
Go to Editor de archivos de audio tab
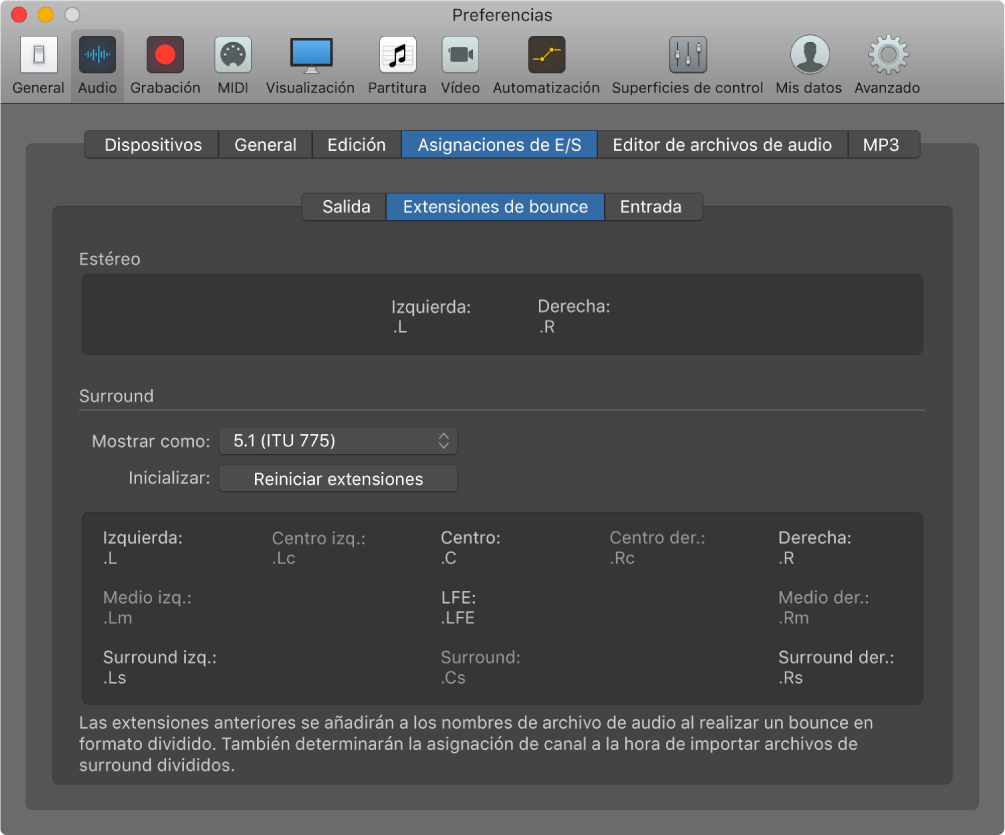pos(721,145)
